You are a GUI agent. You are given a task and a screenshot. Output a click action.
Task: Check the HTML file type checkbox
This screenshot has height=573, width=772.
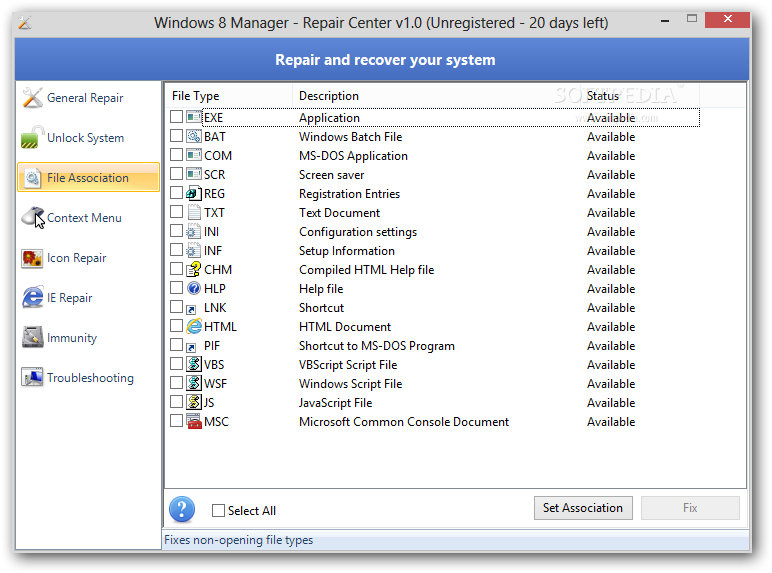pyautogui.click(x=176, y=326)
